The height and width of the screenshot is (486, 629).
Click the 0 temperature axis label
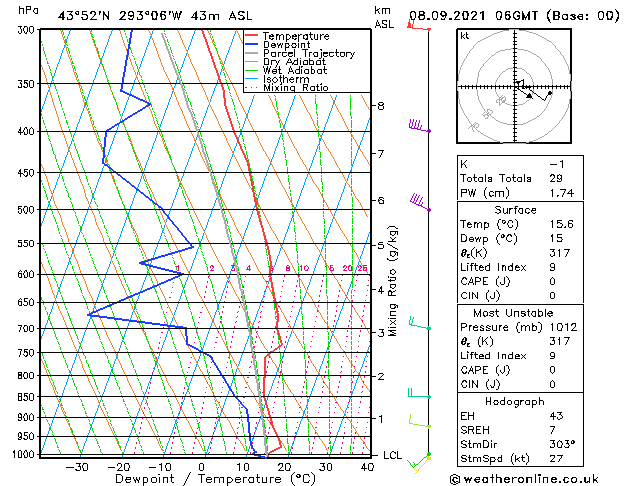(x=201, y=467)
